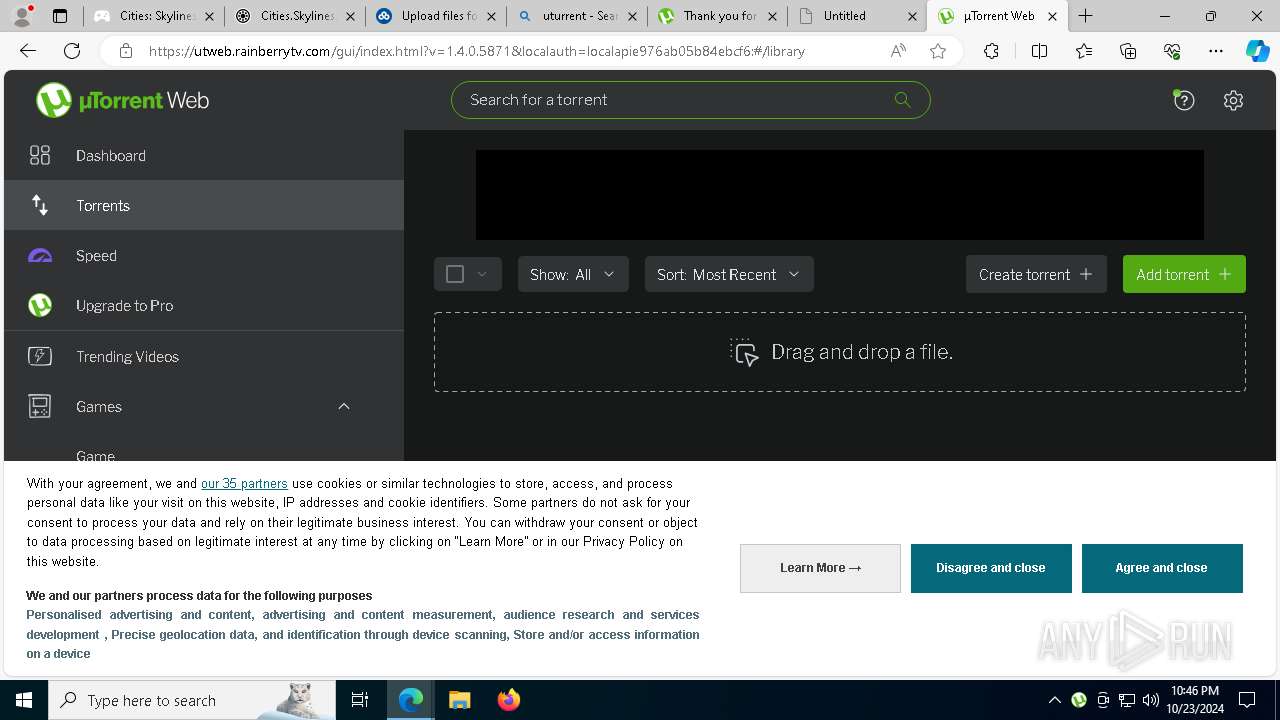Click the Drag and drop a file area
This screenshot has width=1280, height=720.
pyautogui.click(x=840, y=352)
